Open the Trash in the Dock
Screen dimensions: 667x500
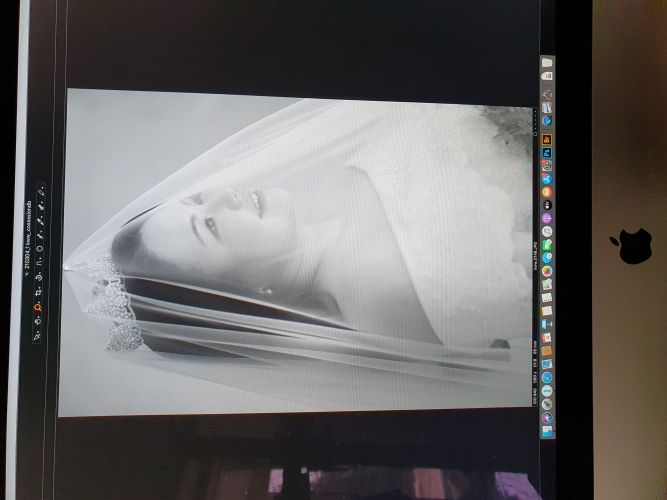tap(547, 62)
